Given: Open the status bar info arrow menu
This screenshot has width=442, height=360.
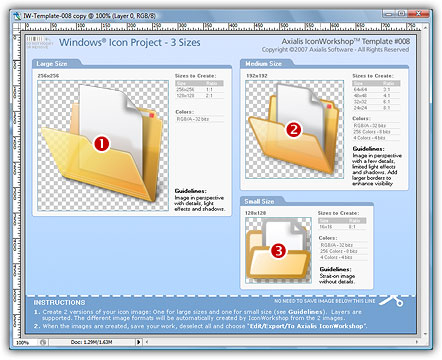Looking at the screenshot, I should tap(139, 342).
